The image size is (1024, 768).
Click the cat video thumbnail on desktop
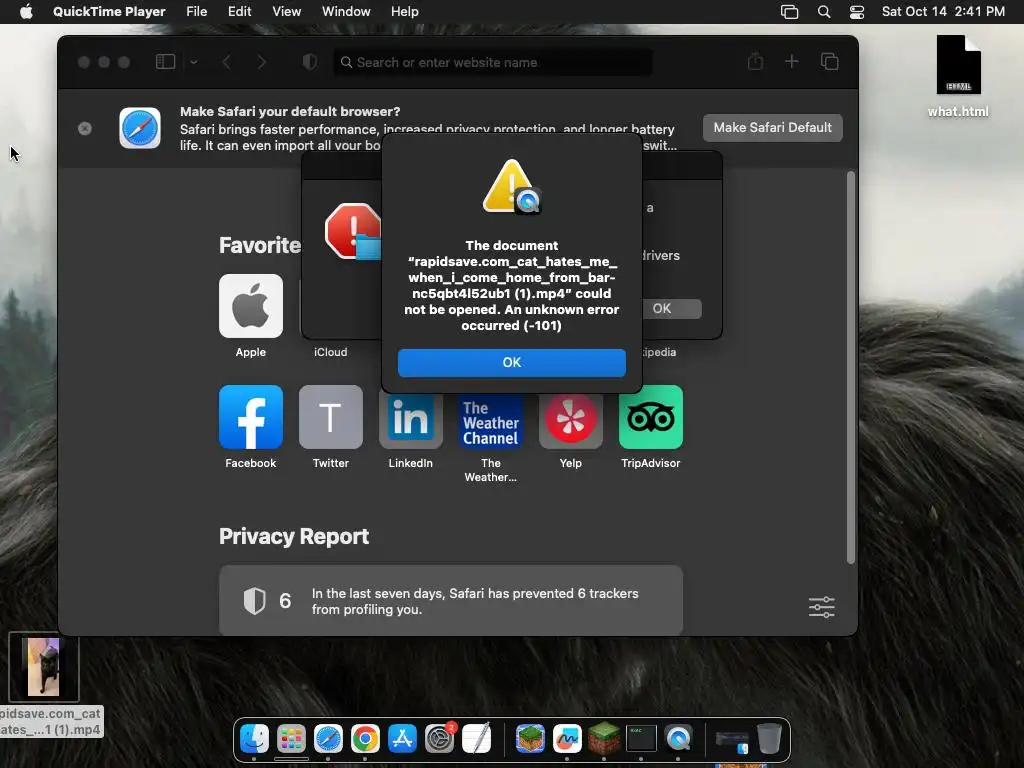(x=44, y=667)
